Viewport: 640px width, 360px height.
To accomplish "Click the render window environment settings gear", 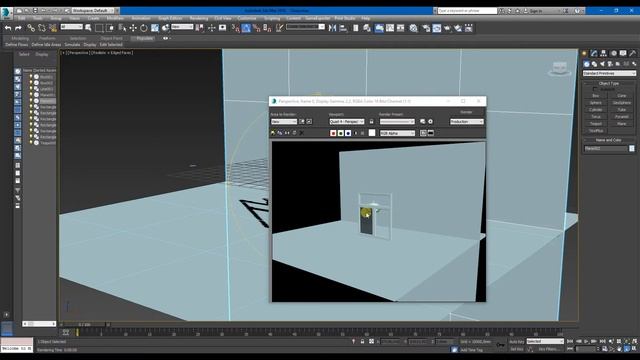I will 430,122.
